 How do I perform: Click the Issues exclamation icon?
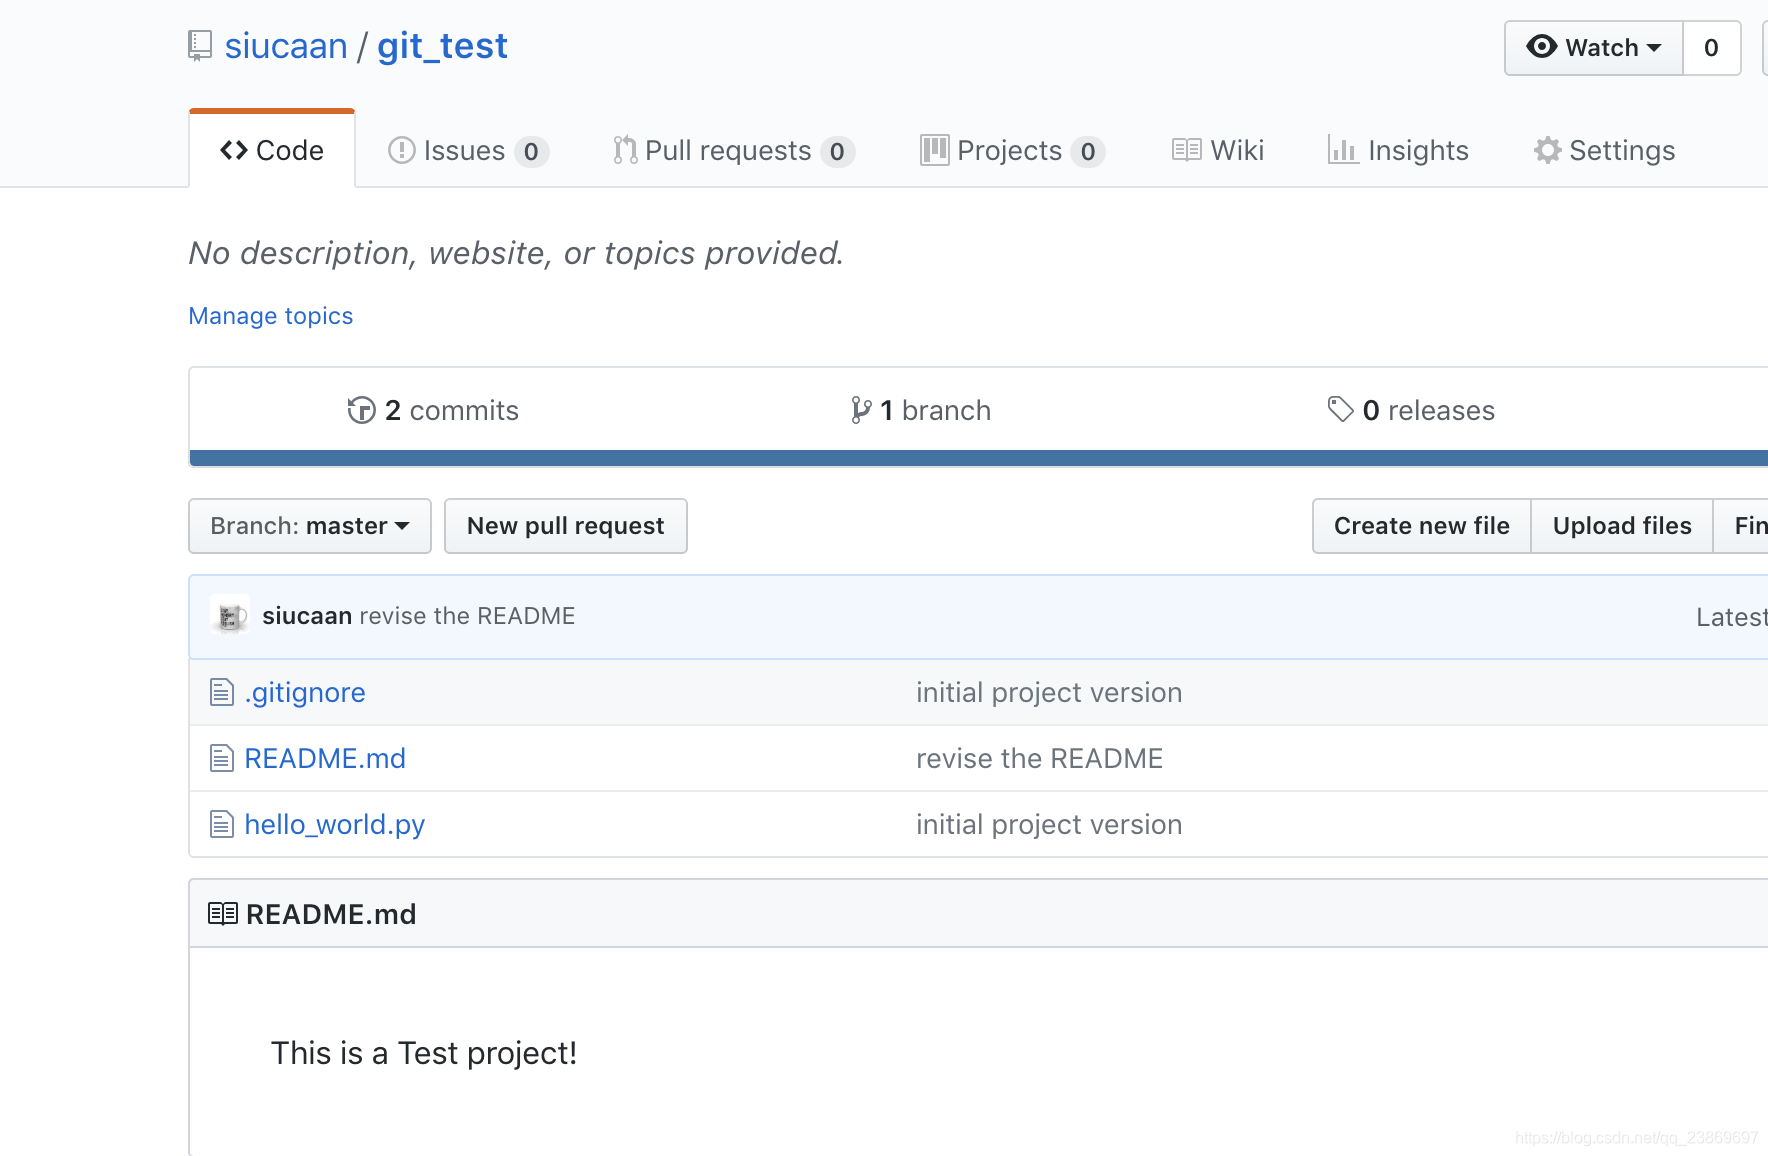click(401, 150)
